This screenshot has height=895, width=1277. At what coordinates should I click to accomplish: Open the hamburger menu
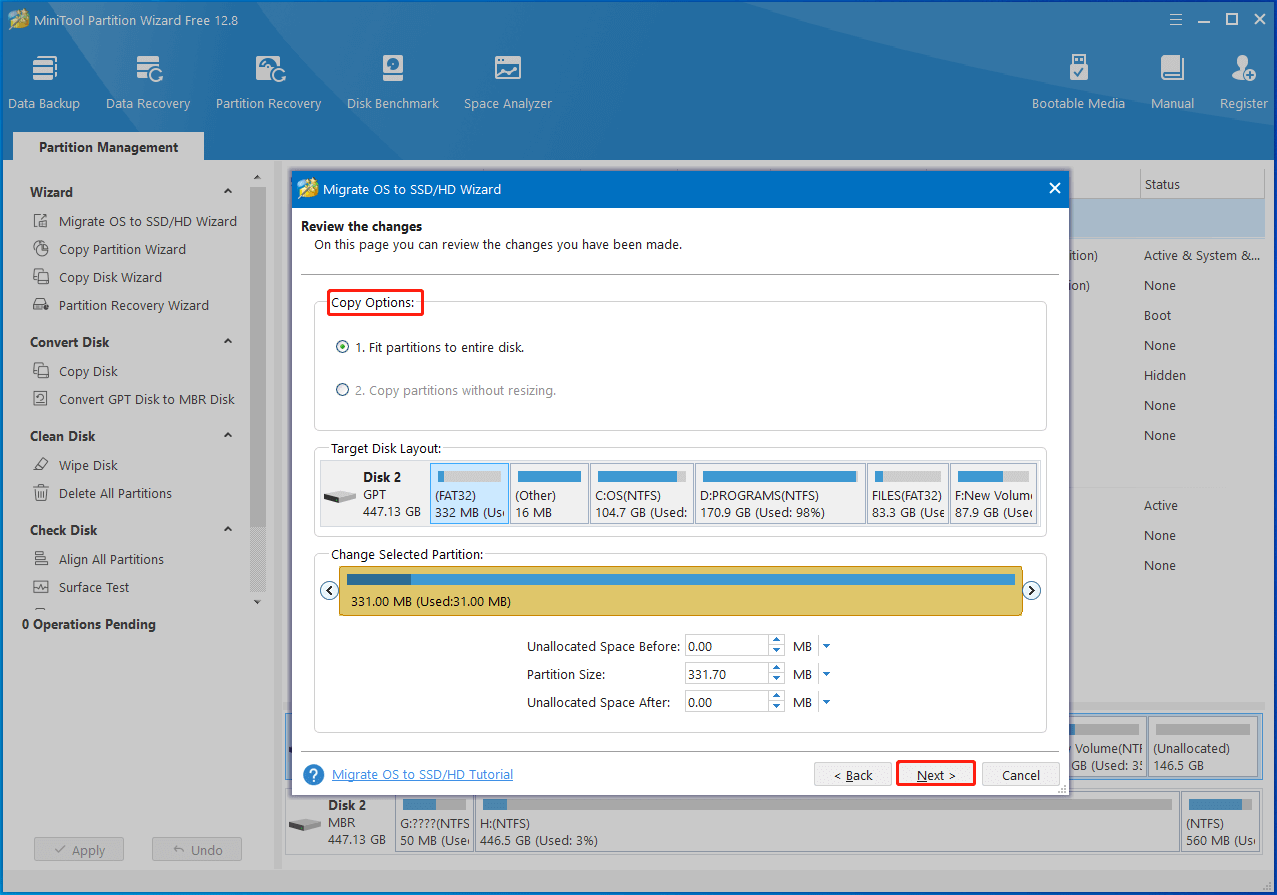(x=1175, y=18)
